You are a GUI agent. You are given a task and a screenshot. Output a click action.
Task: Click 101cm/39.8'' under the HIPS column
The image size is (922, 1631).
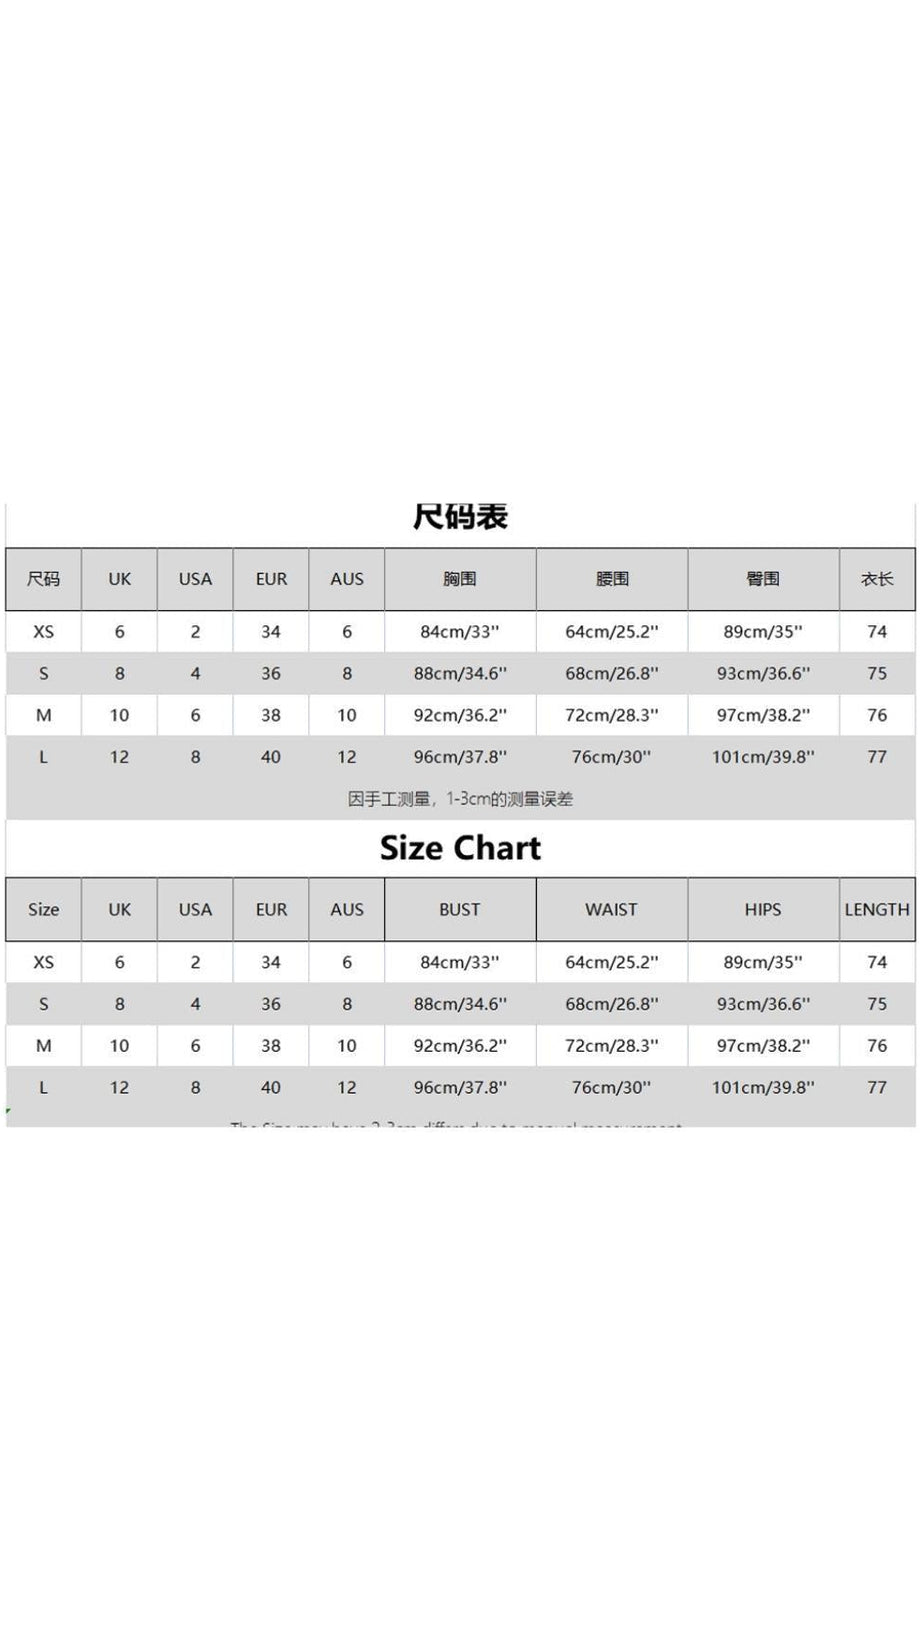[x=763, y=1087]
